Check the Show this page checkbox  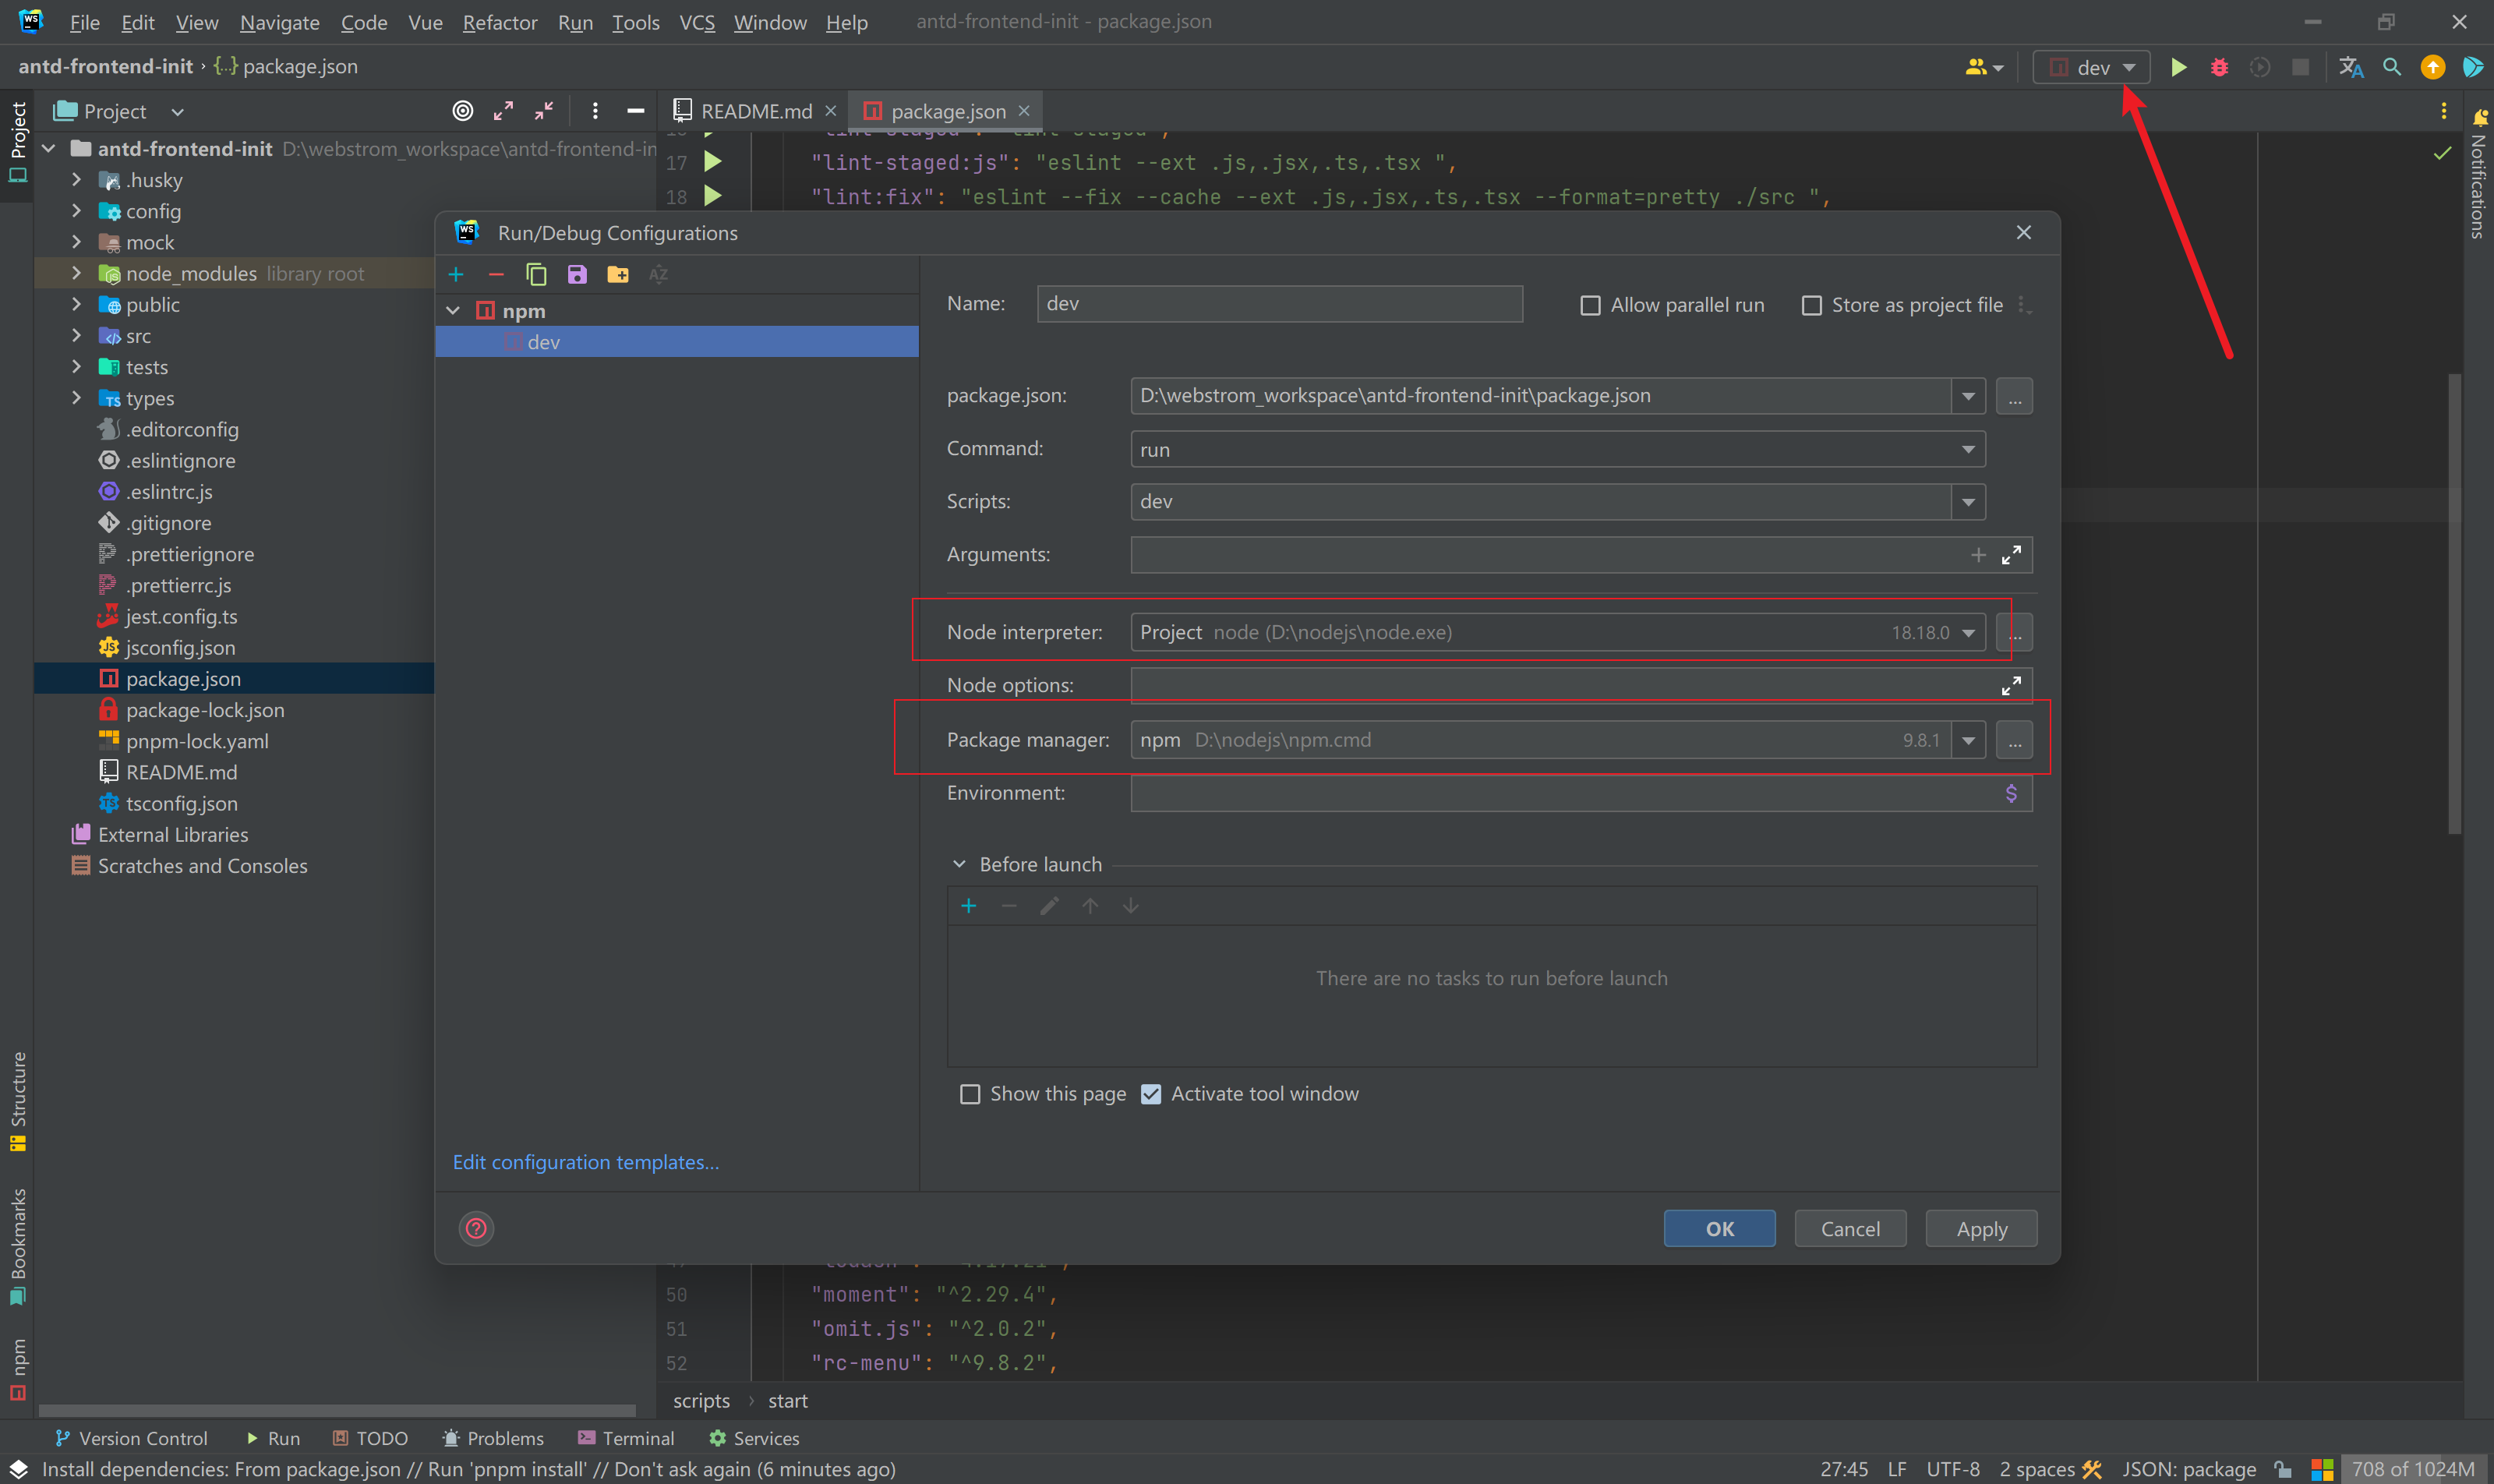[x=969, y=1094]
